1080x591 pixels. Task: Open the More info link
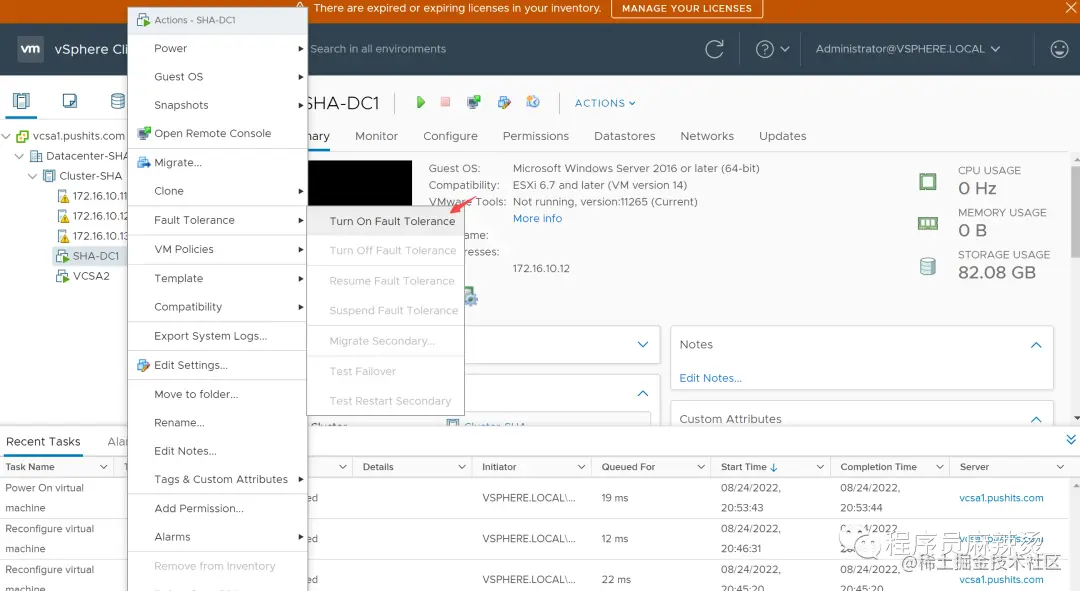537,218
